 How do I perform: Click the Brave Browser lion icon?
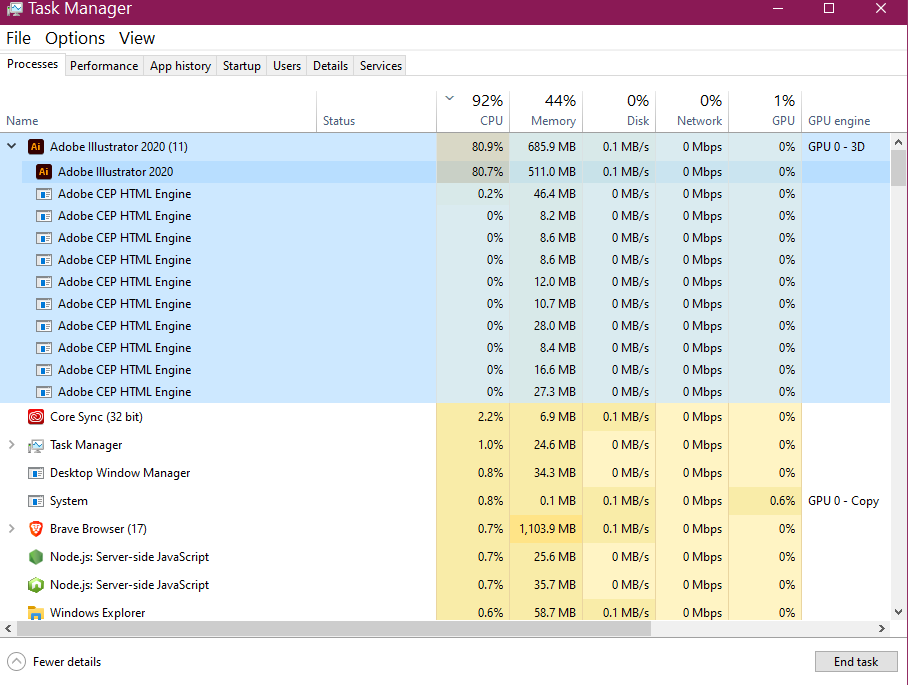point(36,529)
